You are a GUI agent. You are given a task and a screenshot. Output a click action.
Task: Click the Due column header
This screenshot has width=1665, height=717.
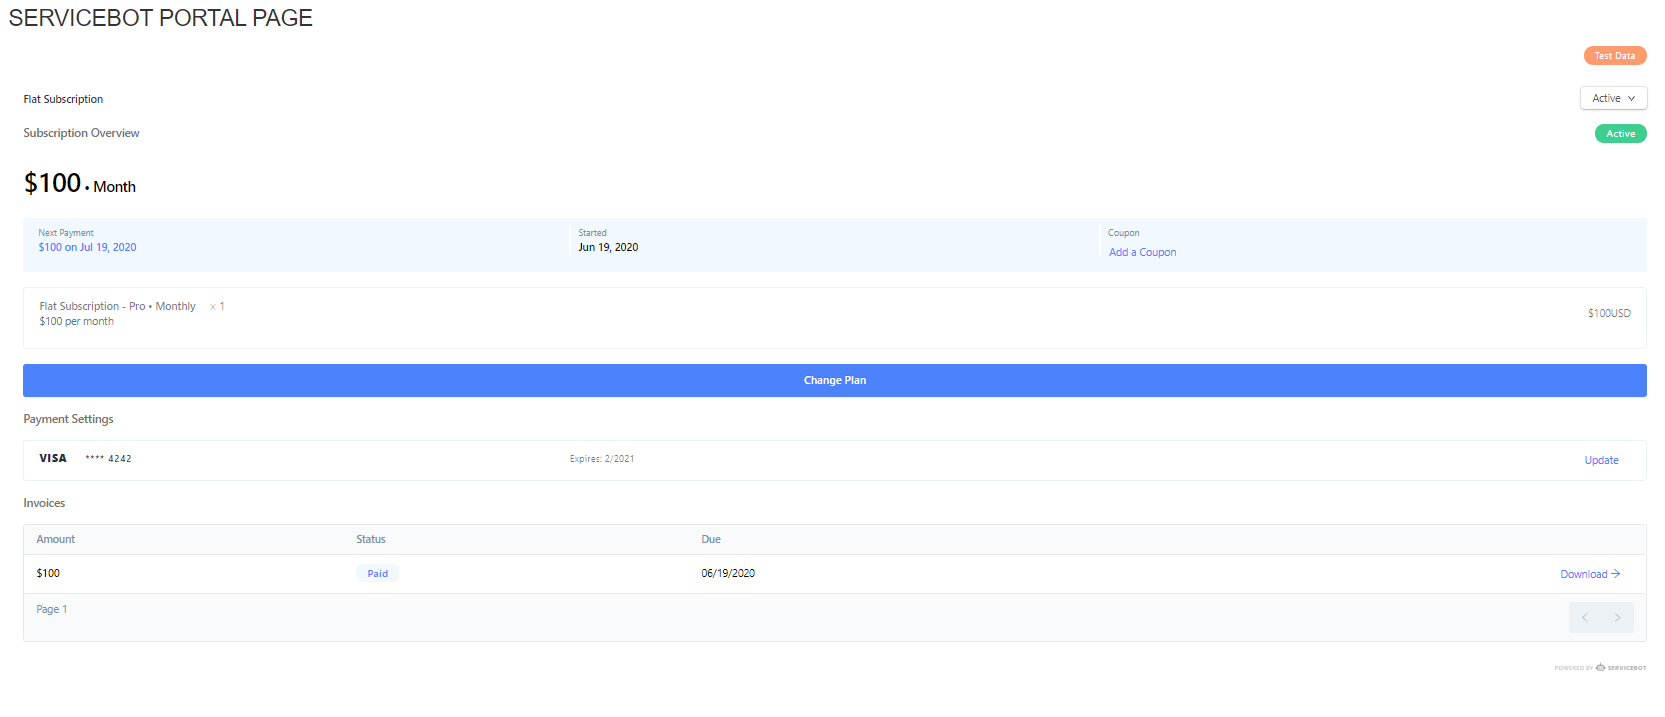coord(711,539)
